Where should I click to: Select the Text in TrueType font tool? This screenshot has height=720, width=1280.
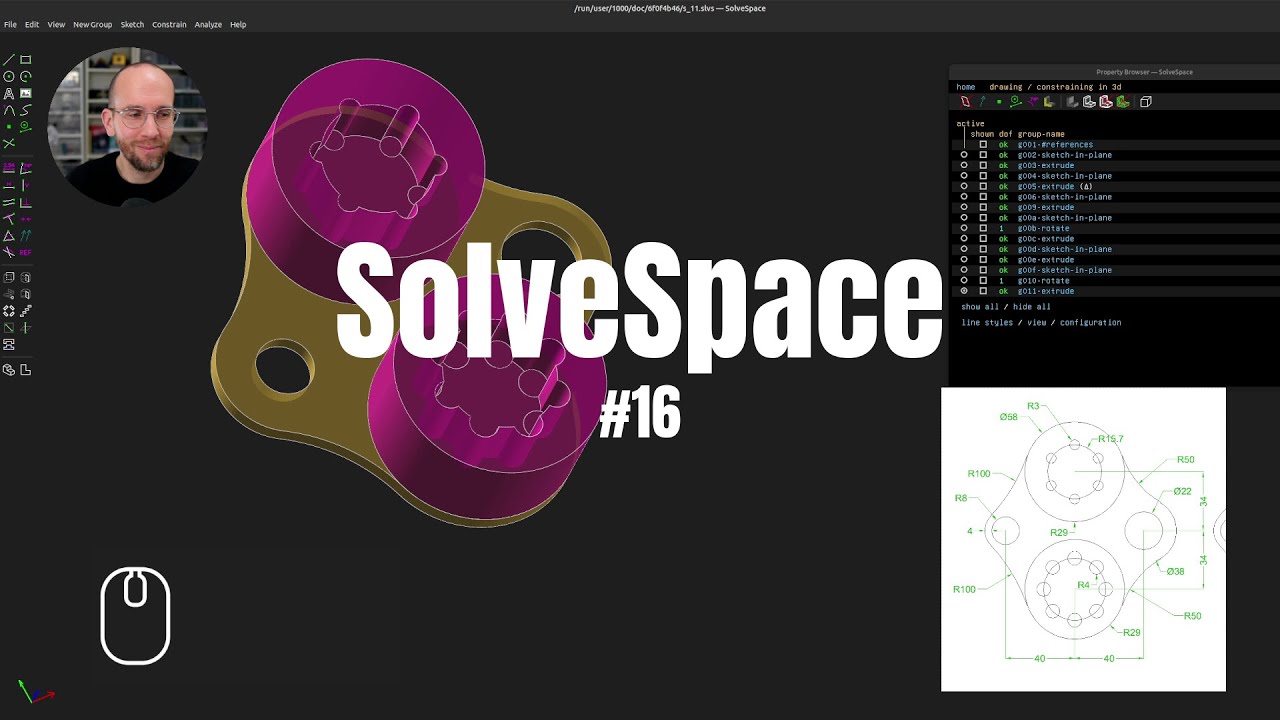tap(9, 93)
